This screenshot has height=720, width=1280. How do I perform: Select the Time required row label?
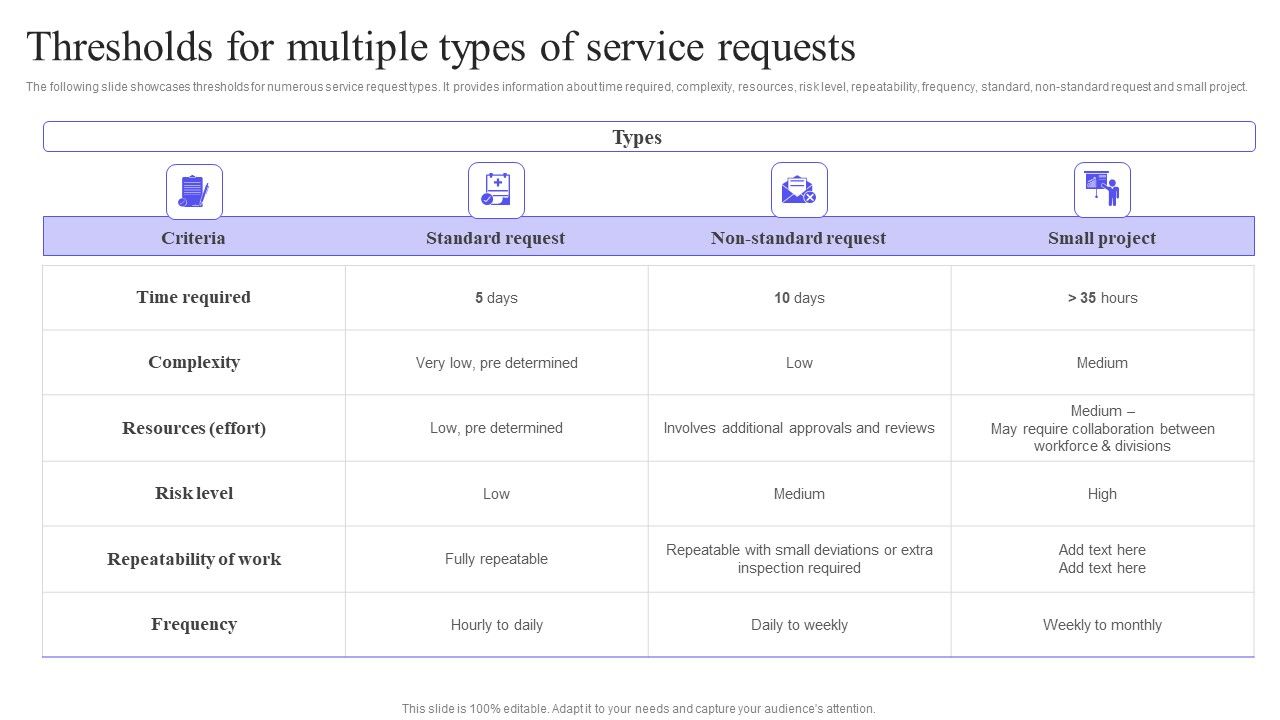point(194,297)
